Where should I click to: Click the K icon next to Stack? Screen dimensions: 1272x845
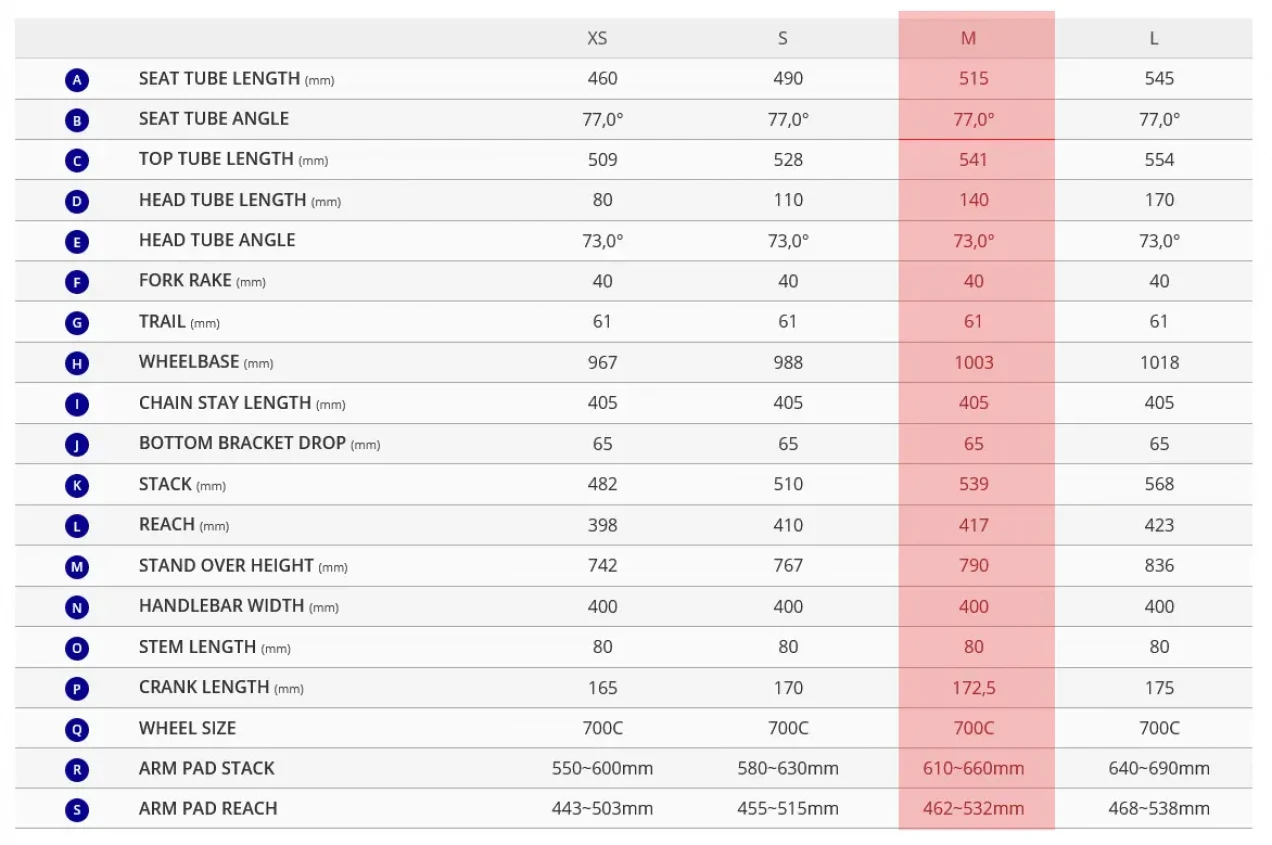coord(77,486)
